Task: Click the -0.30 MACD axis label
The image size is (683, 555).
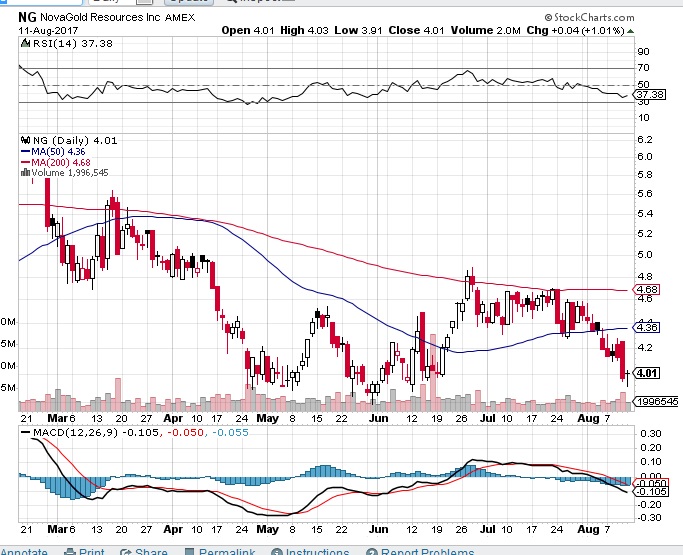Action: click(649, 518)
